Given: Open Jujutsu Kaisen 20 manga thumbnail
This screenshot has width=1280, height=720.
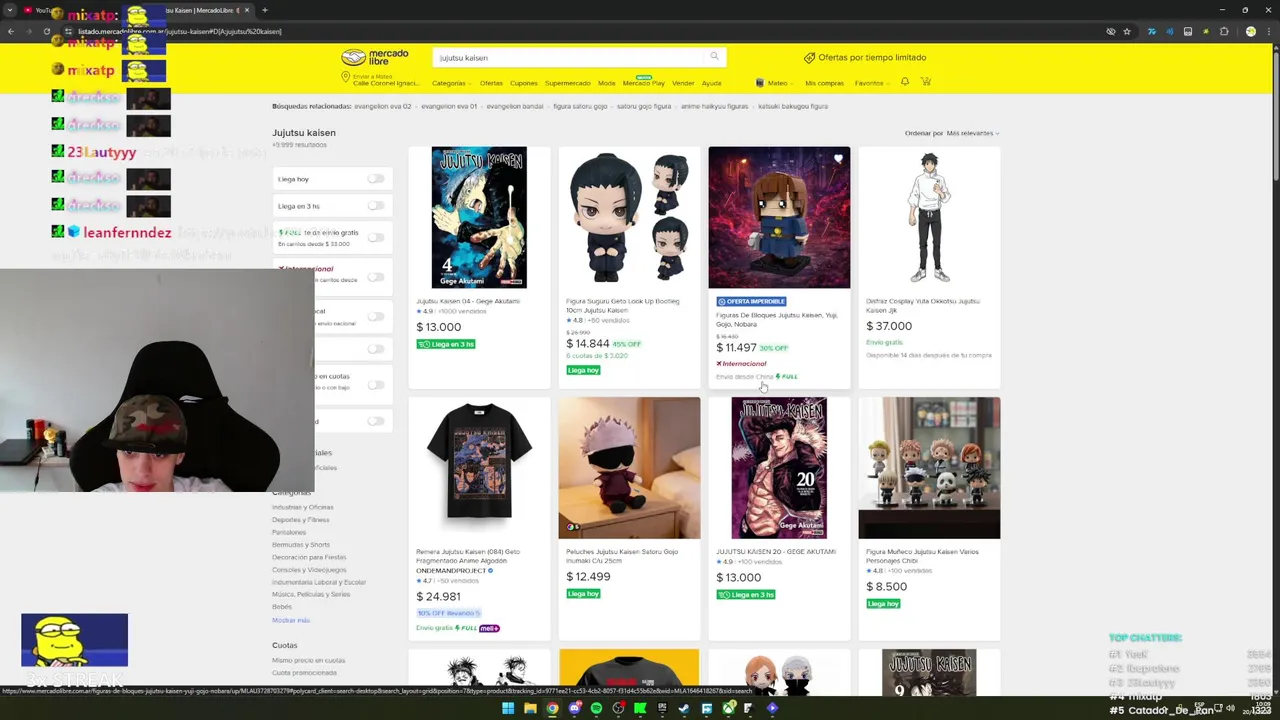Looking at the screenshot, I should pos(779,468).
